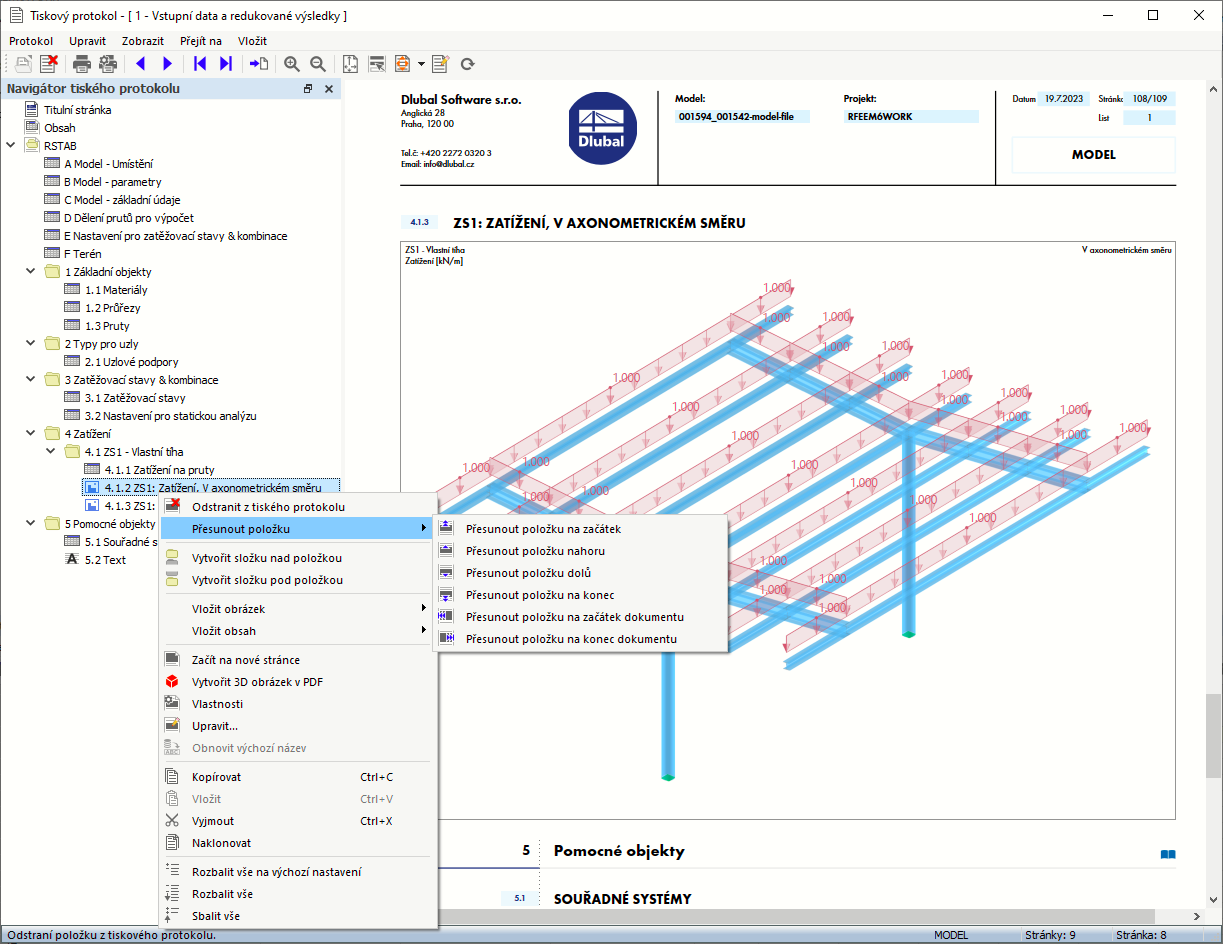This screenshot has width=1223, height=944.
Task: Click the go-to-page icon with arrow
Action: 259,64
